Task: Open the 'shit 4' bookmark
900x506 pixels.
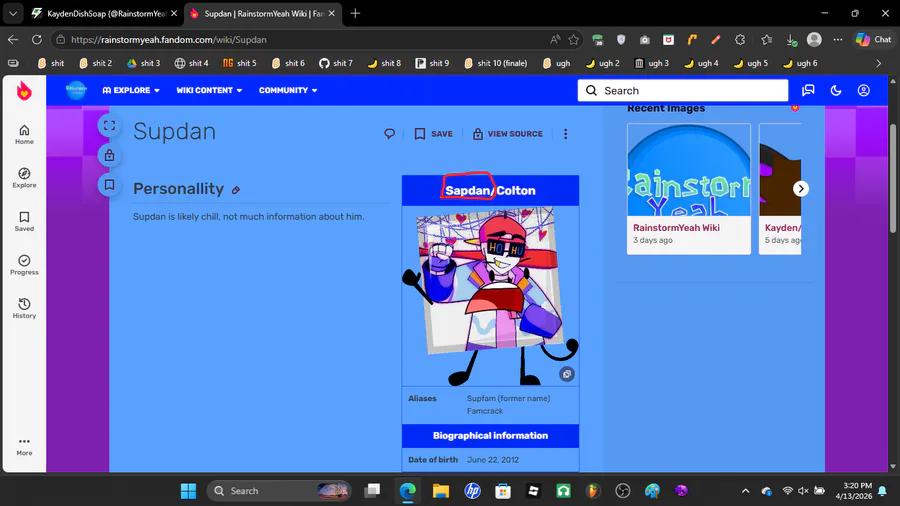Action: pyautogui.click(x=191, y=63)
